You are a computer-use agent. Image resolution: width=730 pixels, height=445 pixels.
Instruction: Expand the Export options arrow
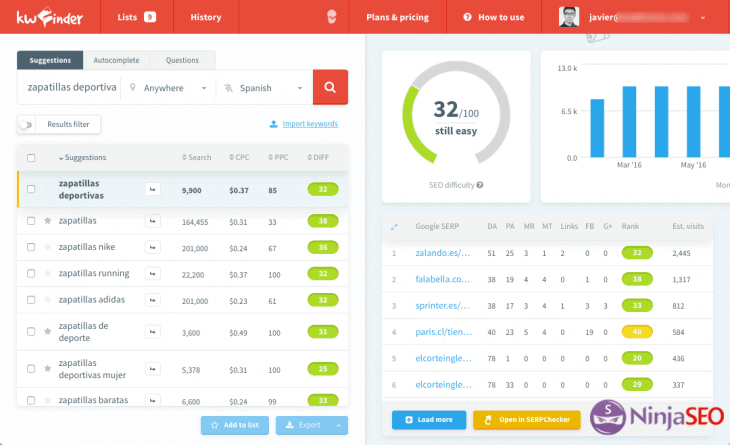pos(338,425)
